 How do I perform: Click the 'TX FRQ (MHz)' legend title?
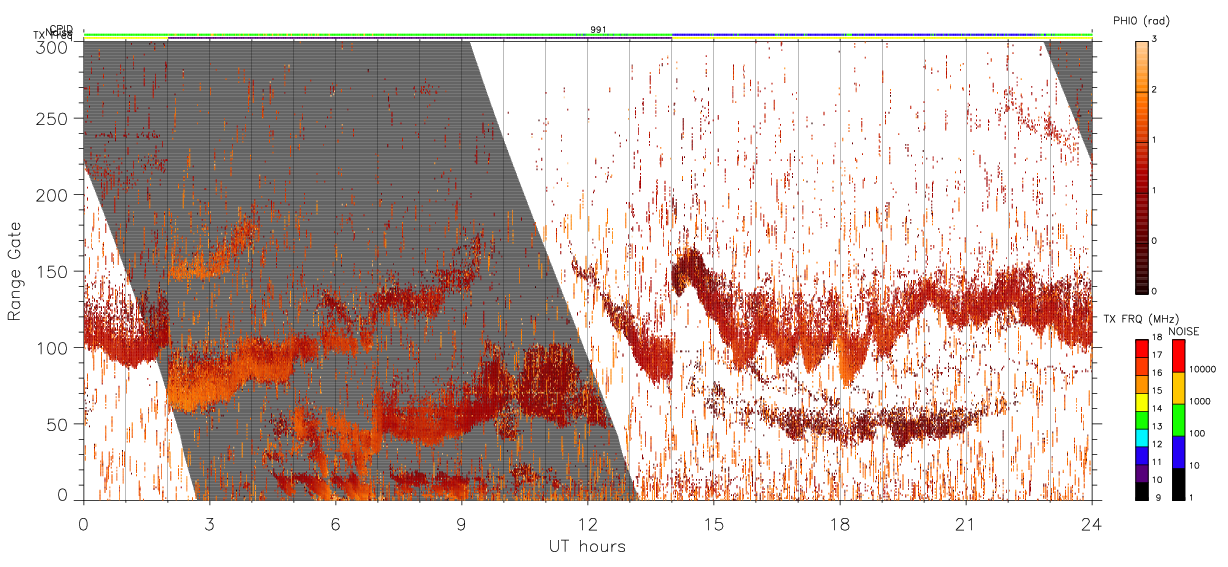tap(1141, 318)
